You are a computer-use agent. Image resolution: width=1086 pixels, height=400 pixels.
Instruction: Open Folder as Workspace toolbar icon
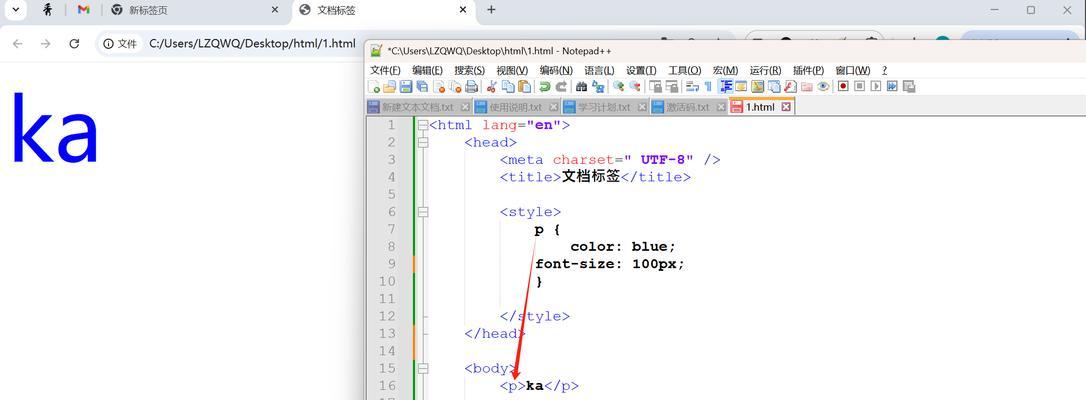pyautogui.click(x=807, y=87)
